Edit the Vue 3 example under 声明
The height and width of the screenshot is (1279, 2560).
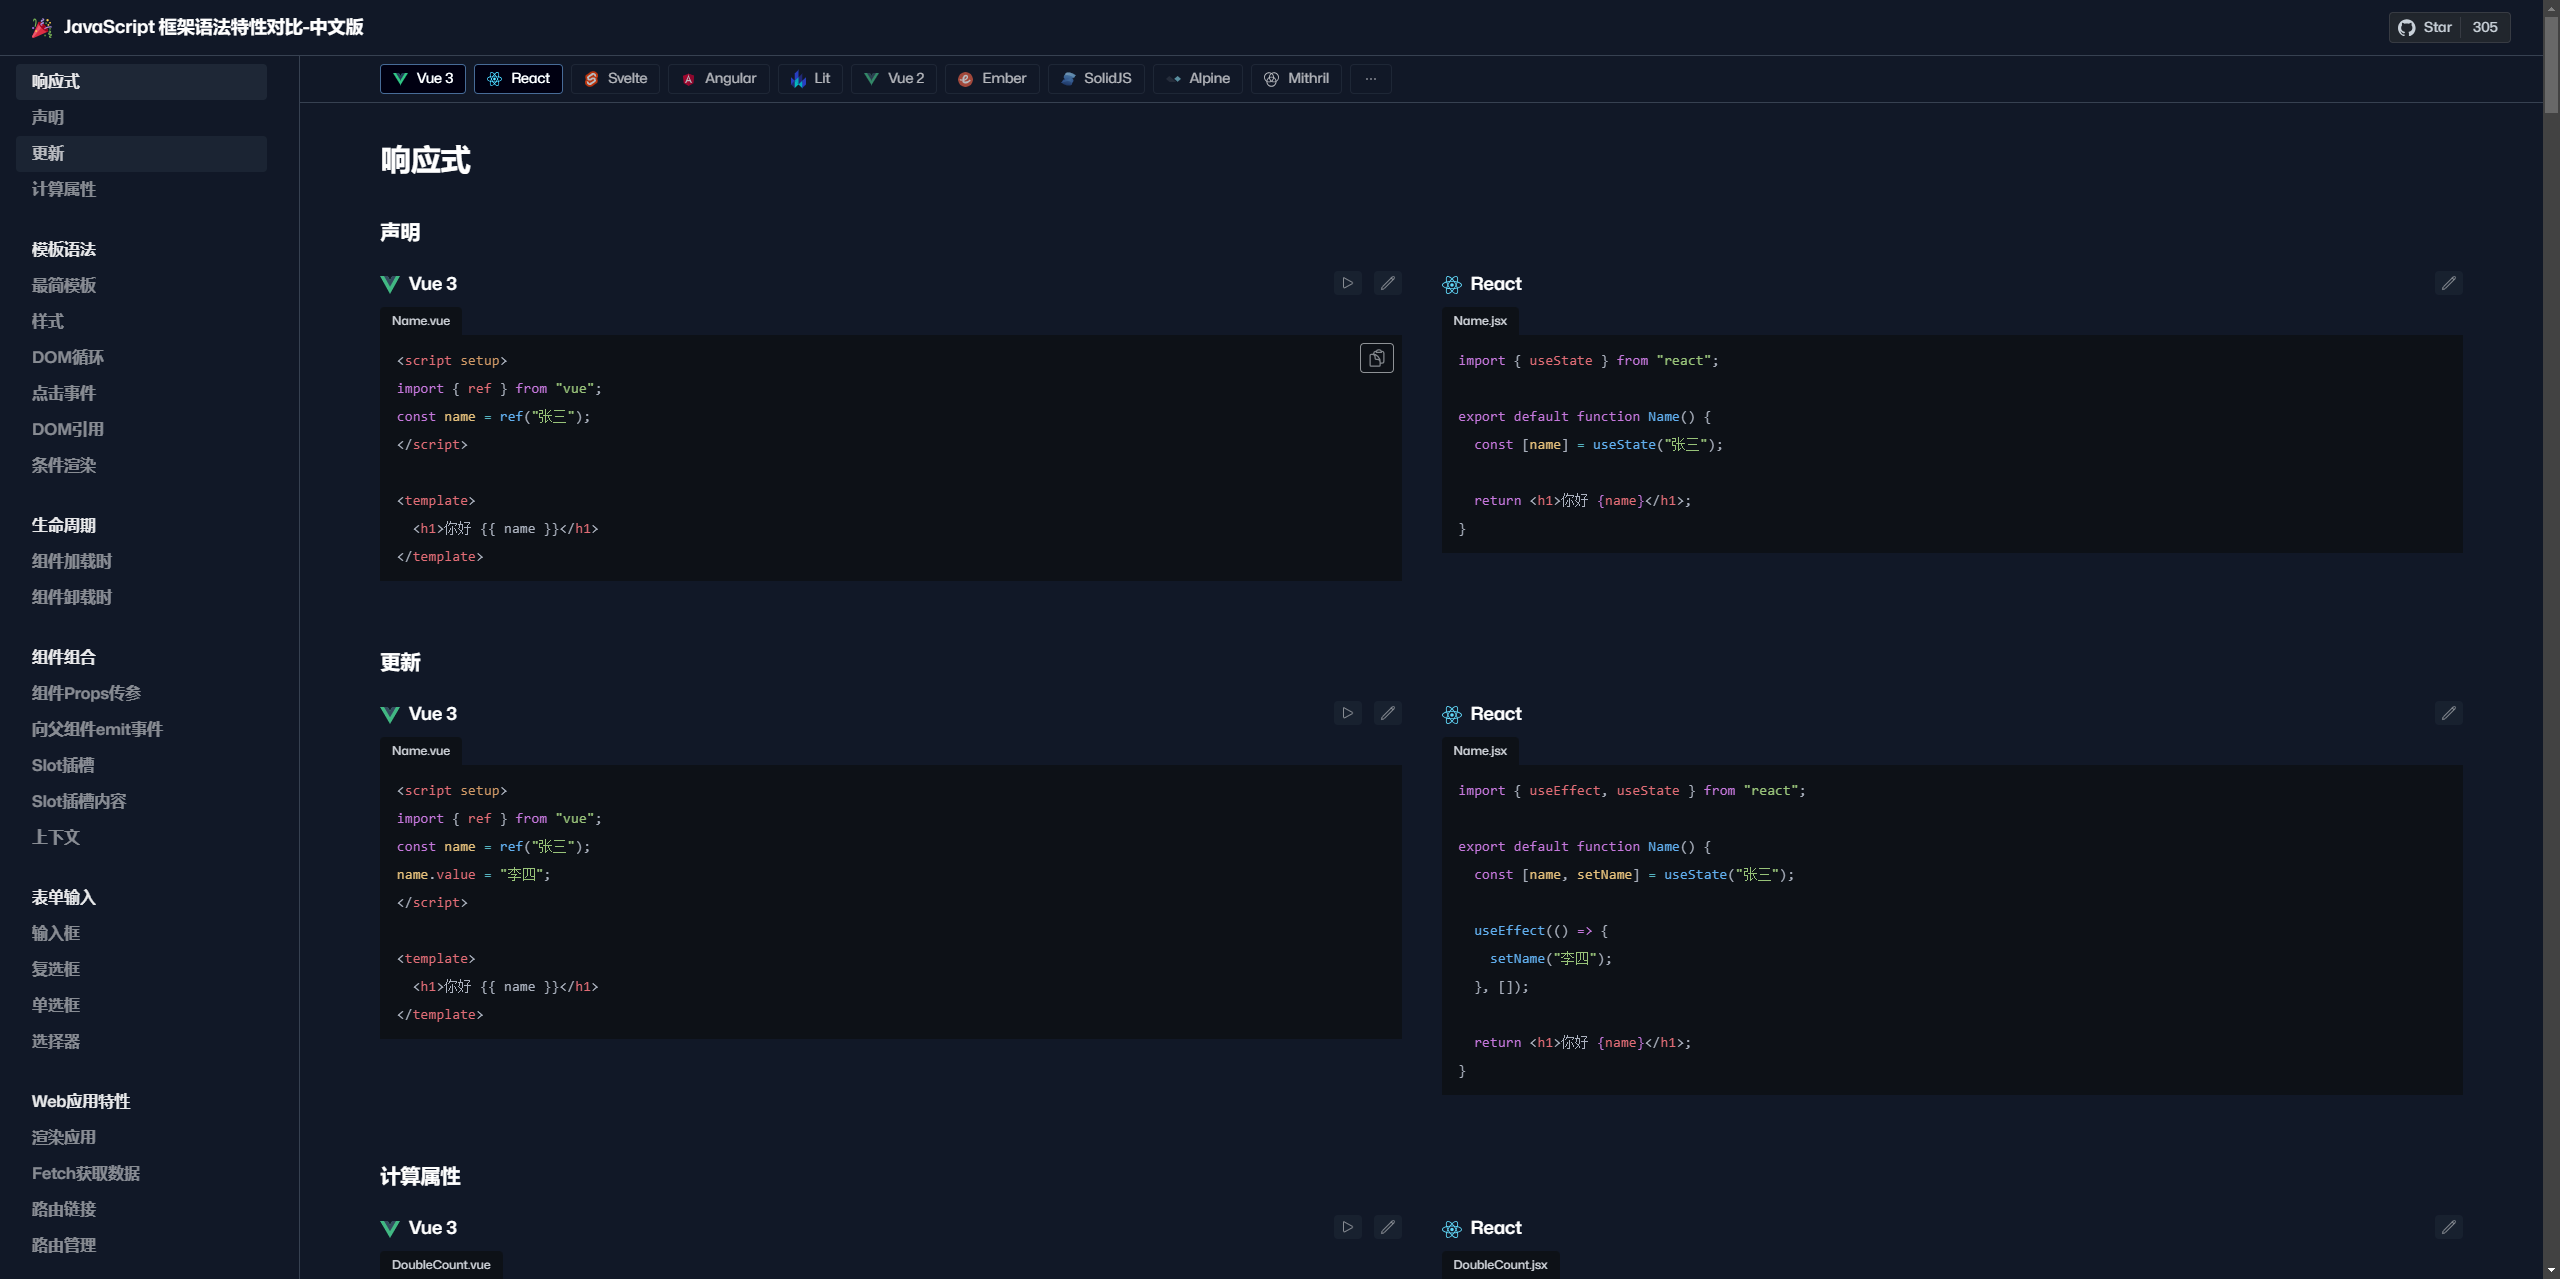(1387, 283)
